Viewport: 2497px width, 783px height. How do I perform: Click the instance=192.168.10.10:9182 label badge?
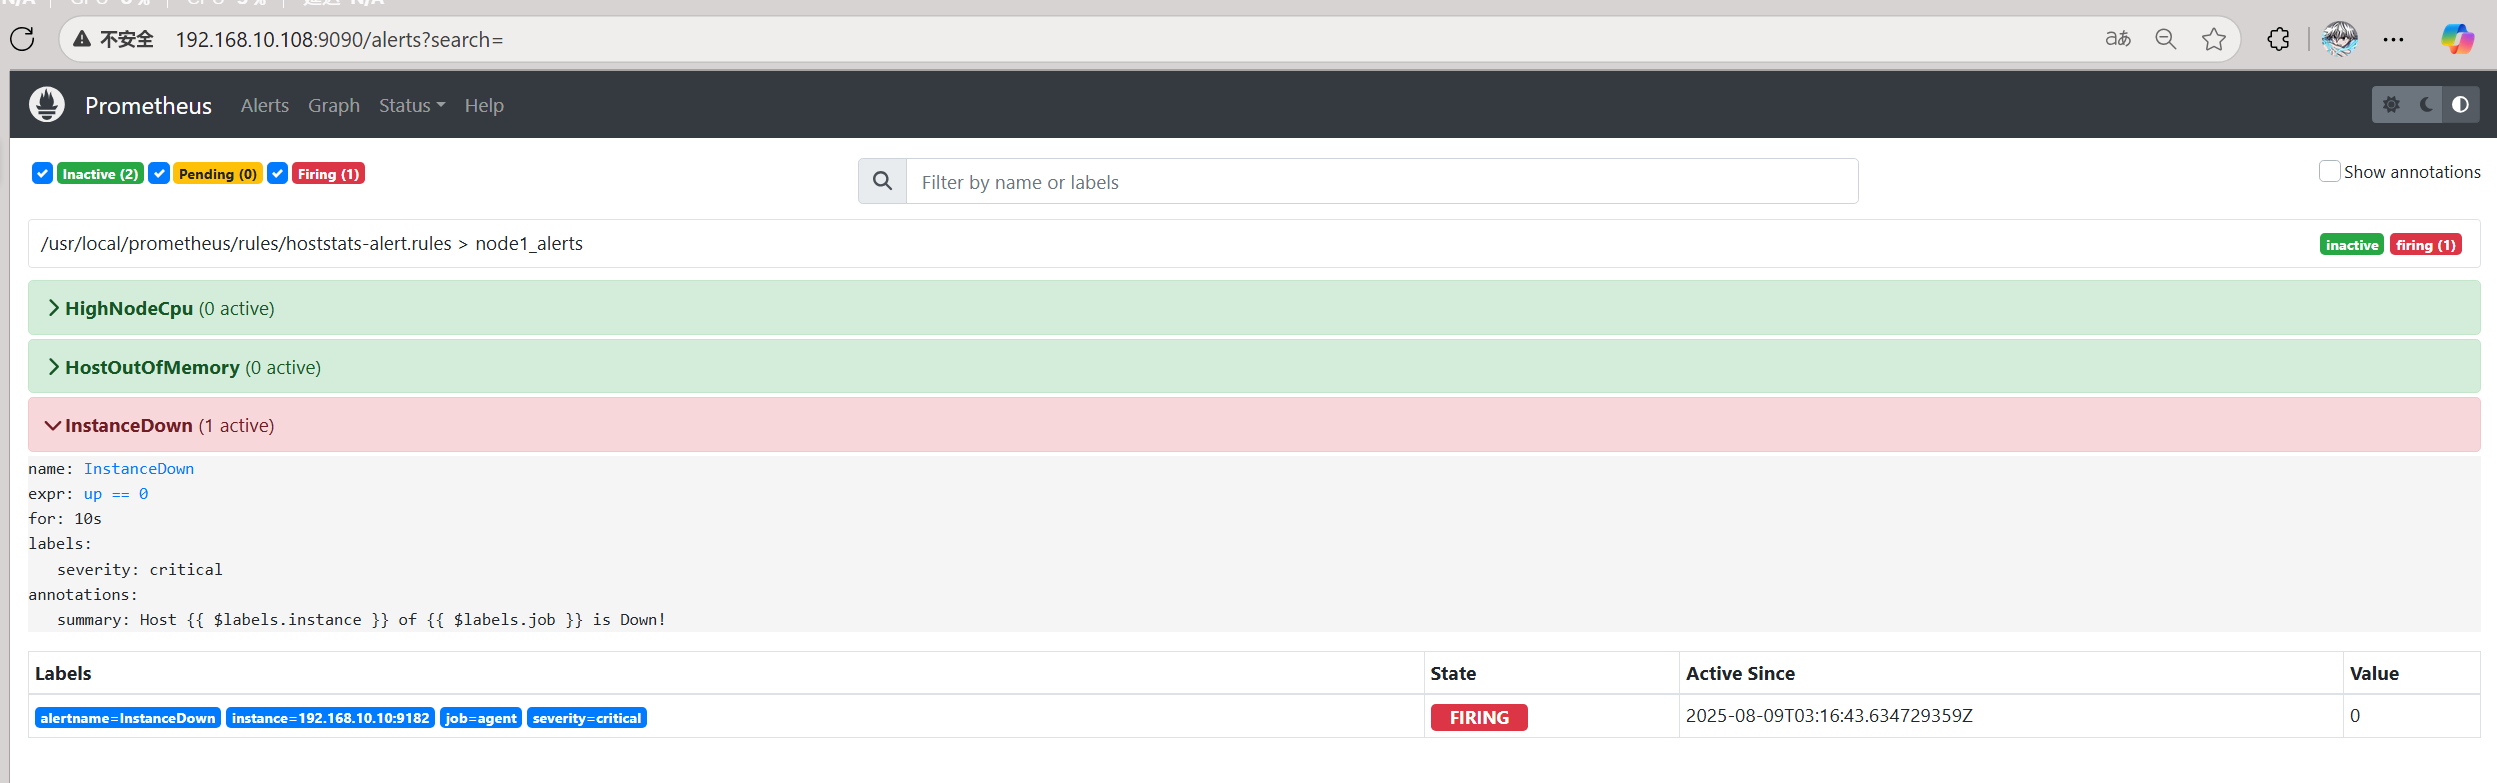[x=330, y=718]
